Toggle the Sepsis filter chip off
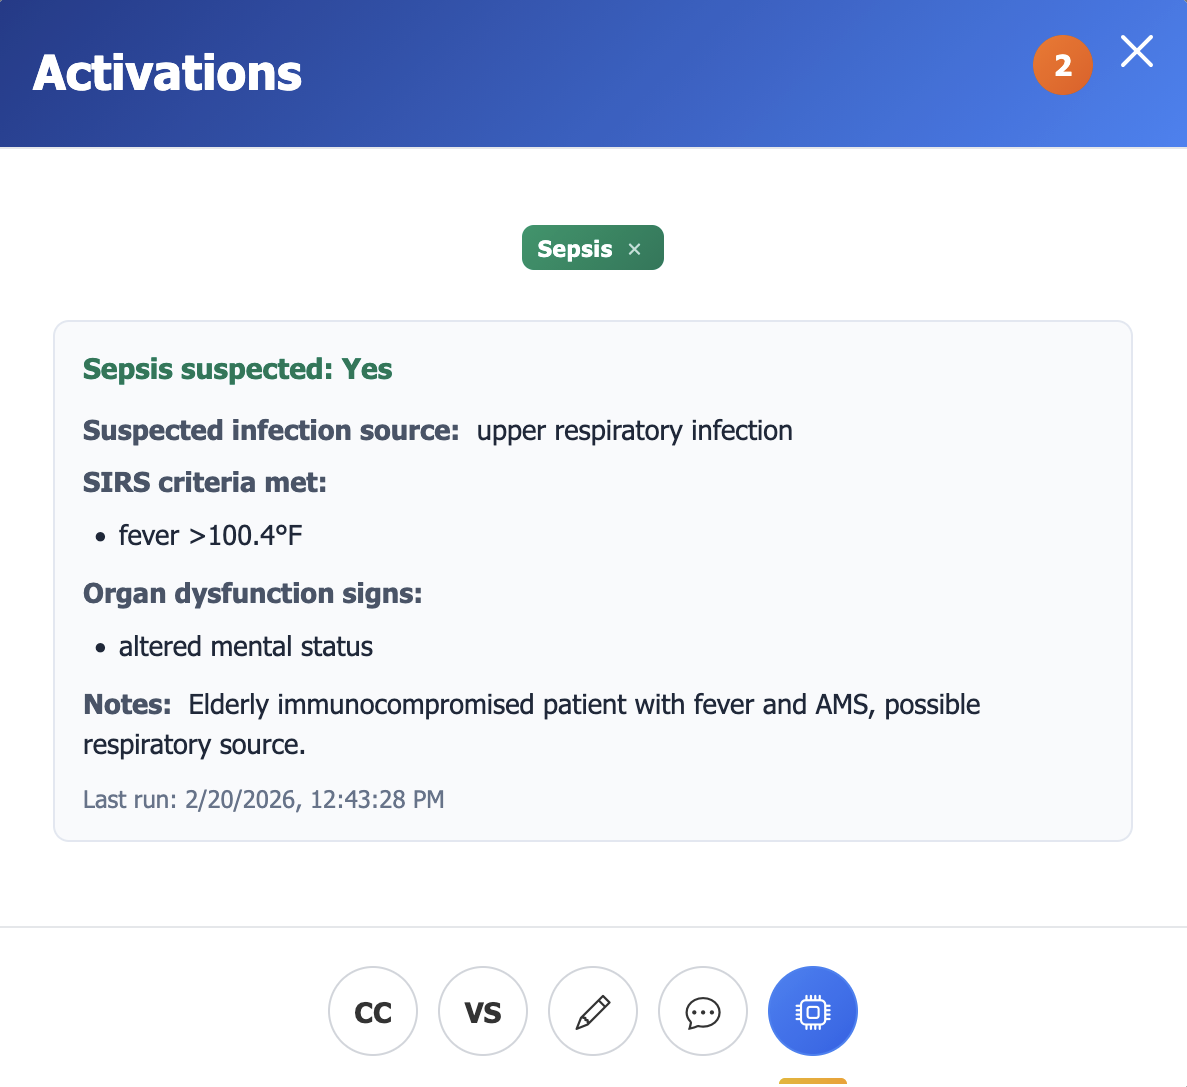The image size is (1187, 1087). point(592,247)
